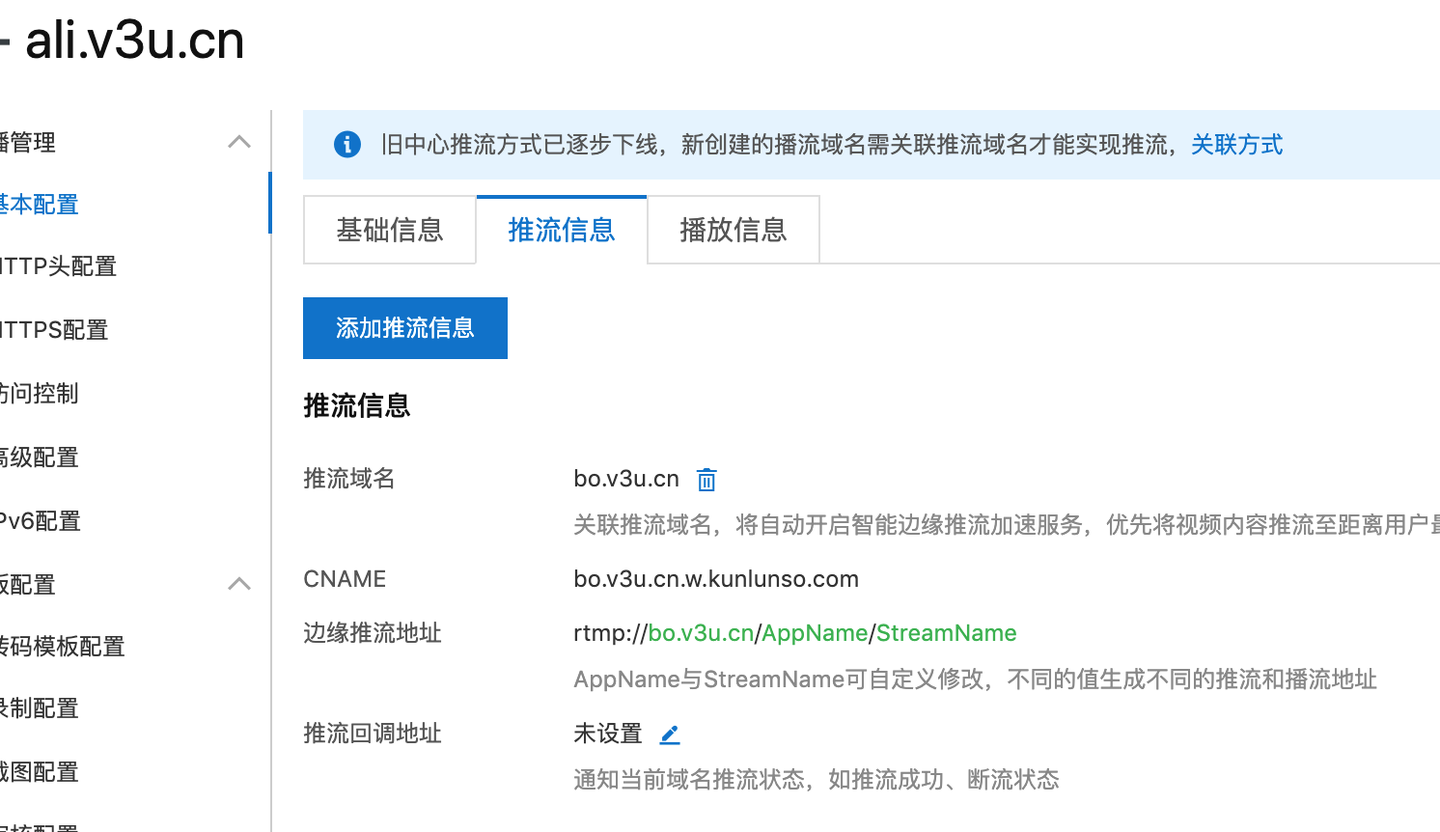Select HTTPS配置 in the sidebar
1440x832 pixels.
(x=52, y=330)
